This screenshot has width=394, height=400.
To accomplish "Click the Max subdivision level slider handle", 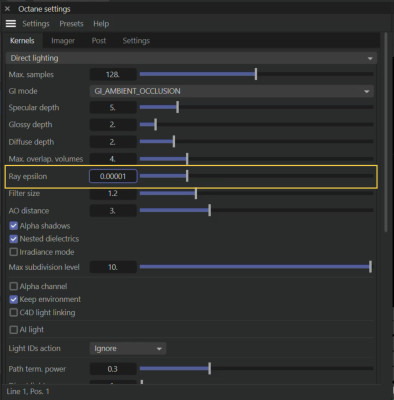I will coord(370,267).
